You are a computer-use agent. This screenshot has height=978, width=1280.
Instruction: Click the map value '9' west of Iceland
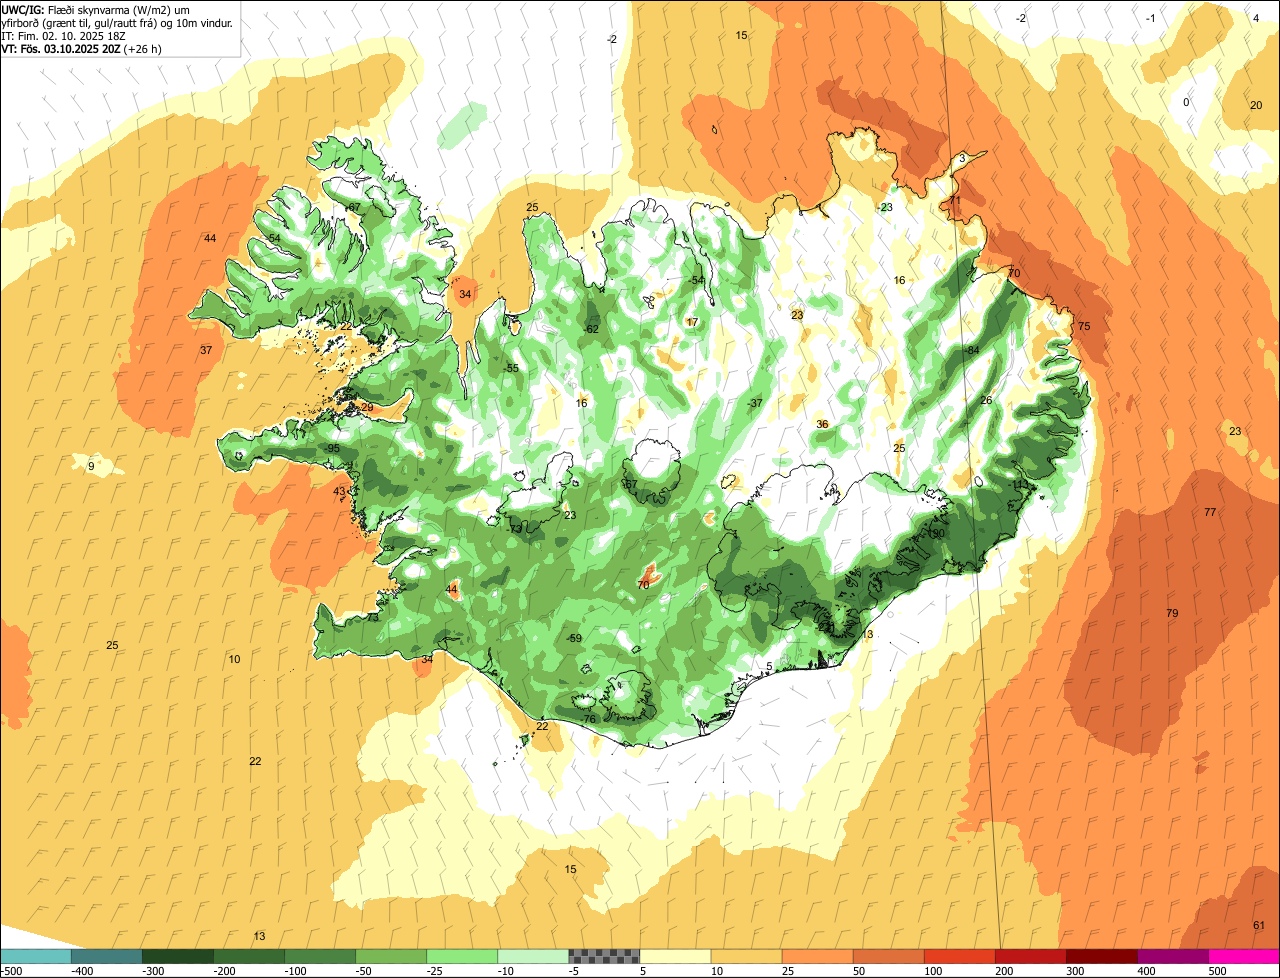(x=91, y=466)
